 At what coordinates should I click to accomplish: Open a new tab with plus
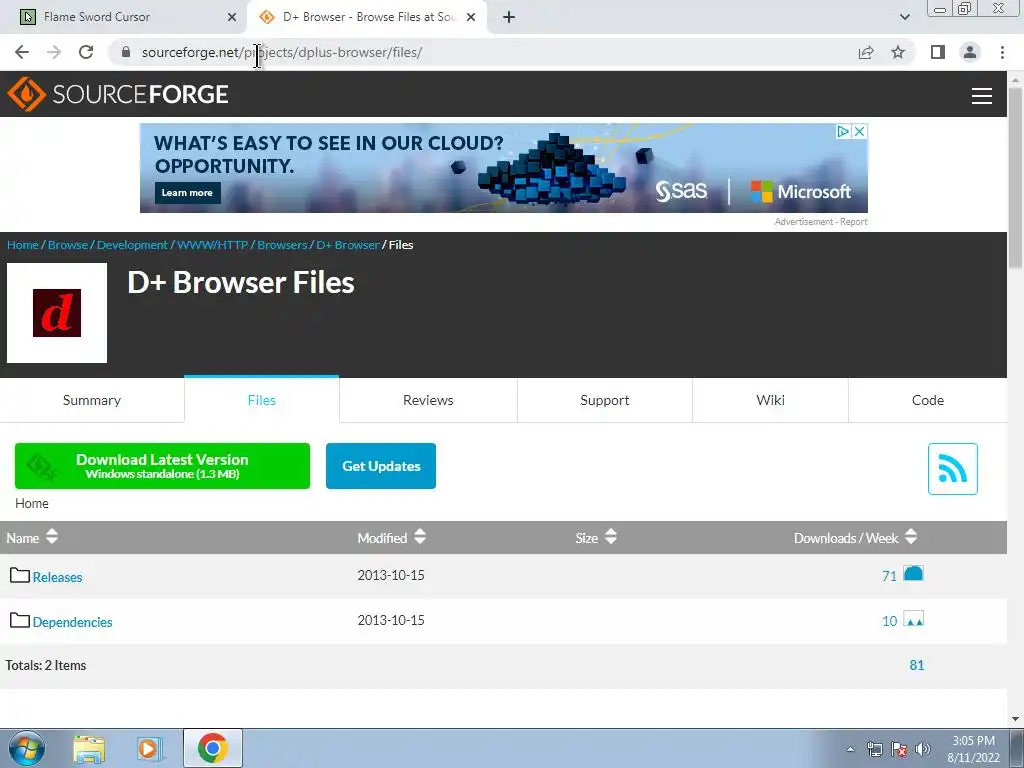(509, 17)
